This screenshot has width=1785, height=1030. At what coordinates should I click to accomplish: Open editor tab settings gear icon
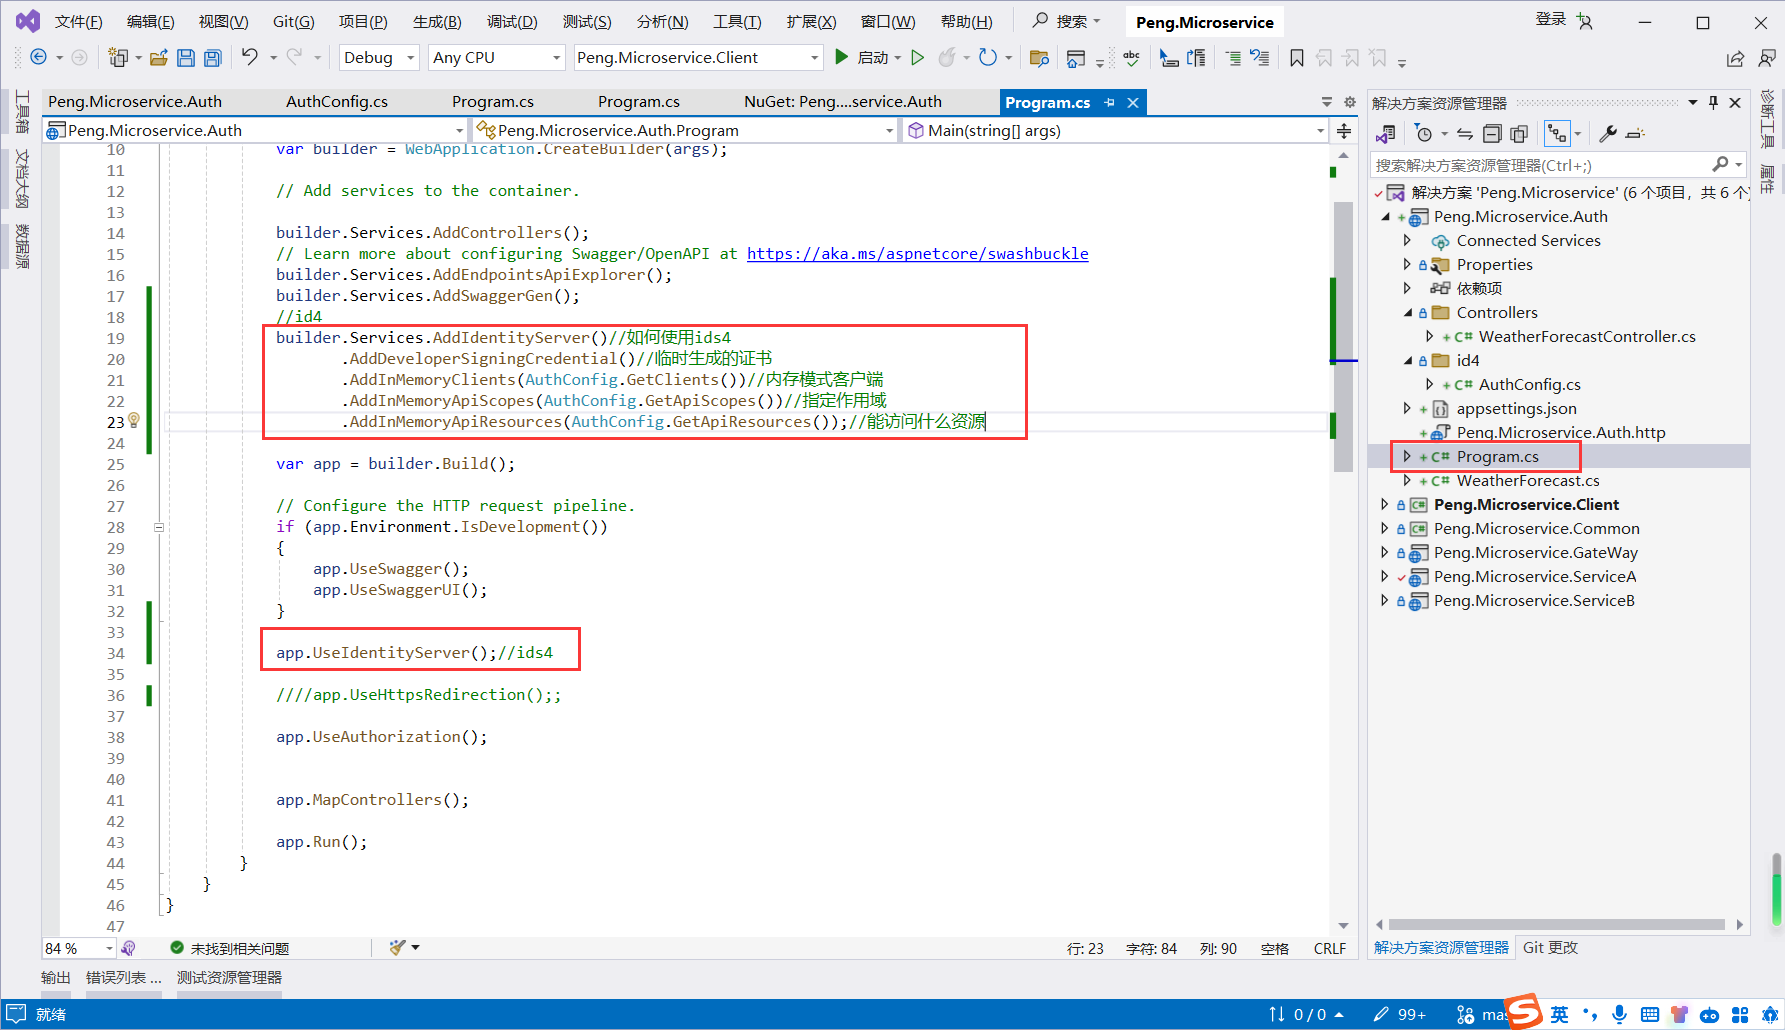1349,102
